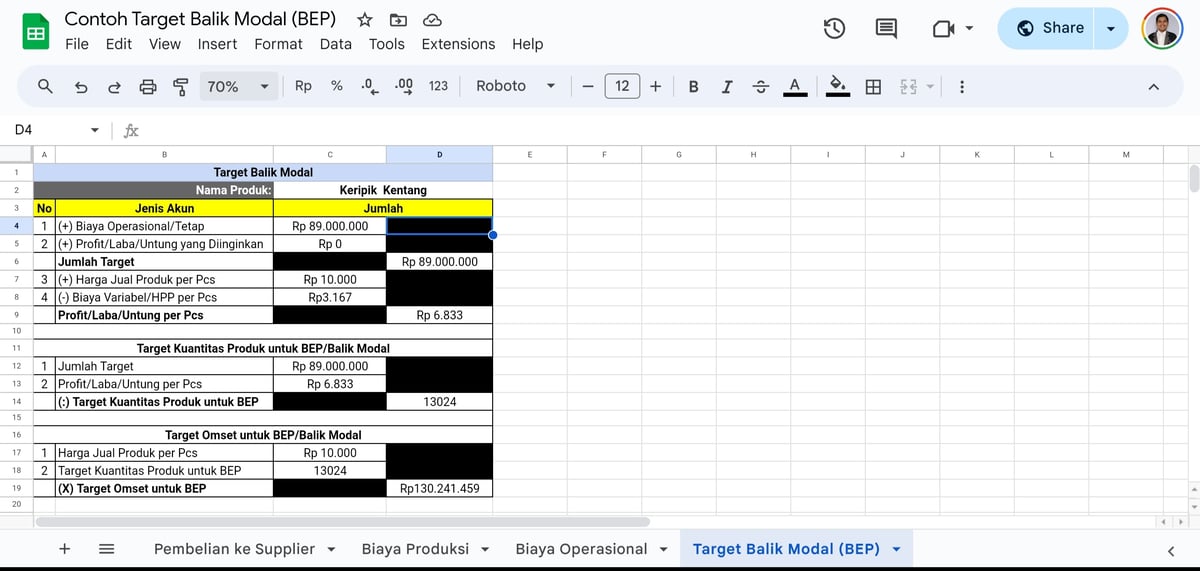1200x571 pixels.
Task: Open the Tools menu
Action: point(387,44)
